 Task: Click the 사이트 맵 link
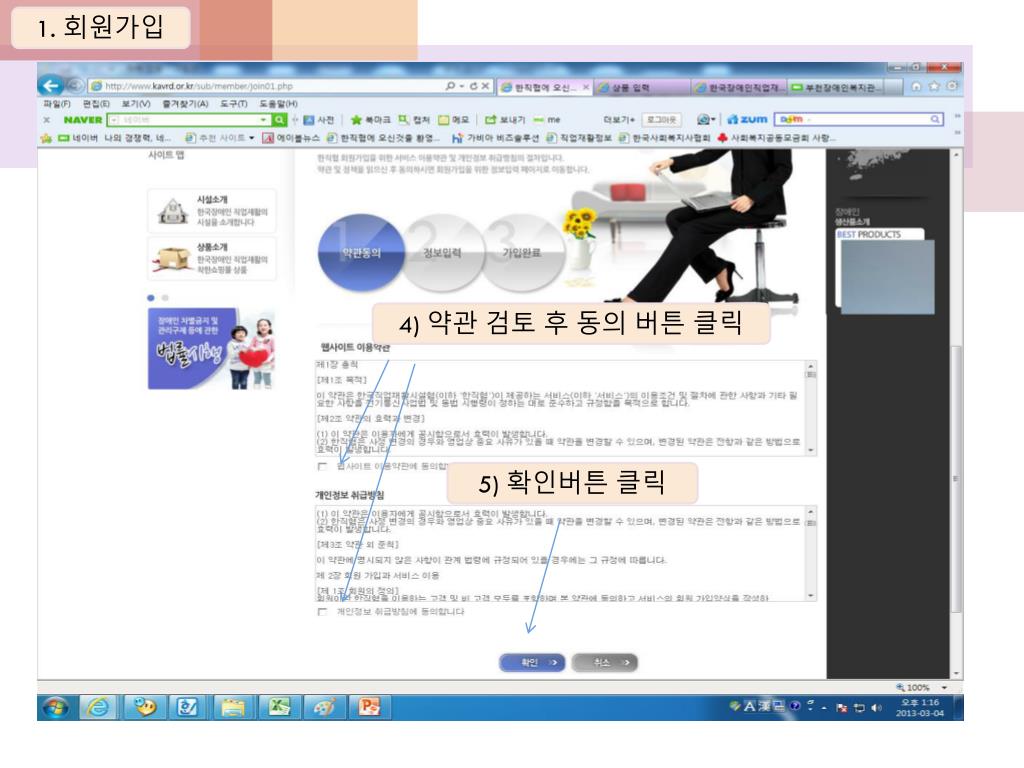pos(166,155)
